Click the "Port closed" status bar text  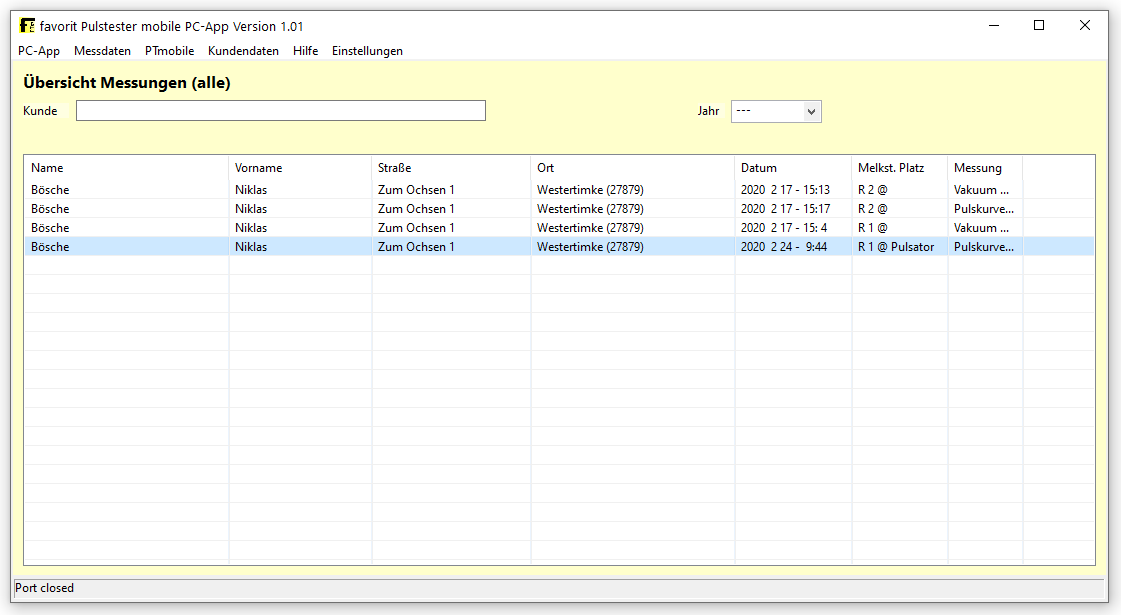(x=44, y=588)
